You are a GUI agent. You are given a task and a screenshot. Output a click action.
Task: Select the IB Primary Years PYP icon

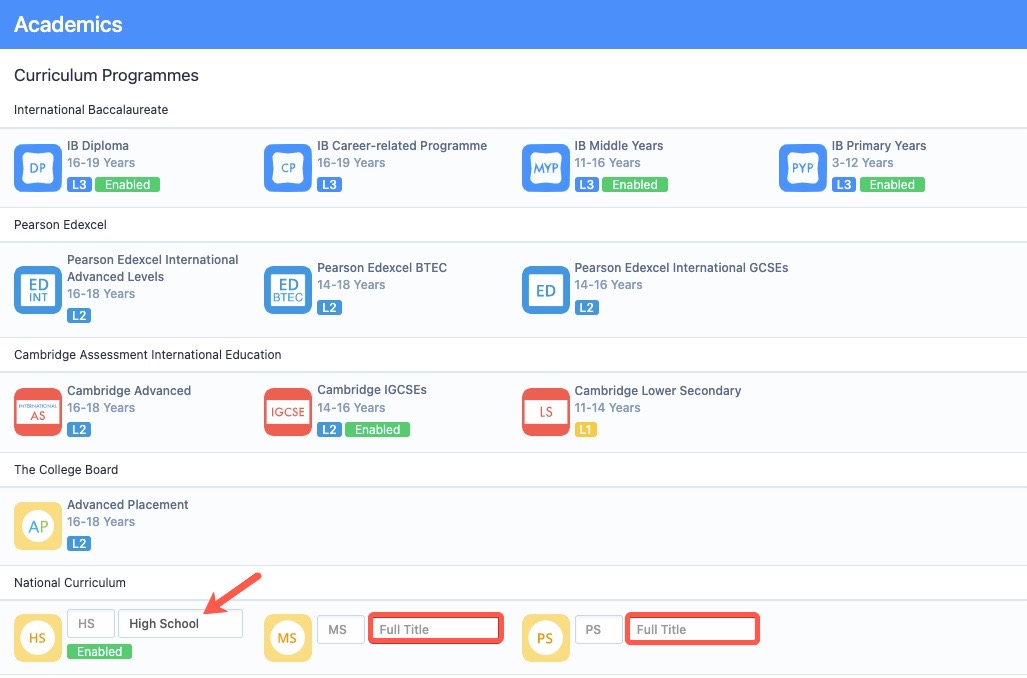802,167
